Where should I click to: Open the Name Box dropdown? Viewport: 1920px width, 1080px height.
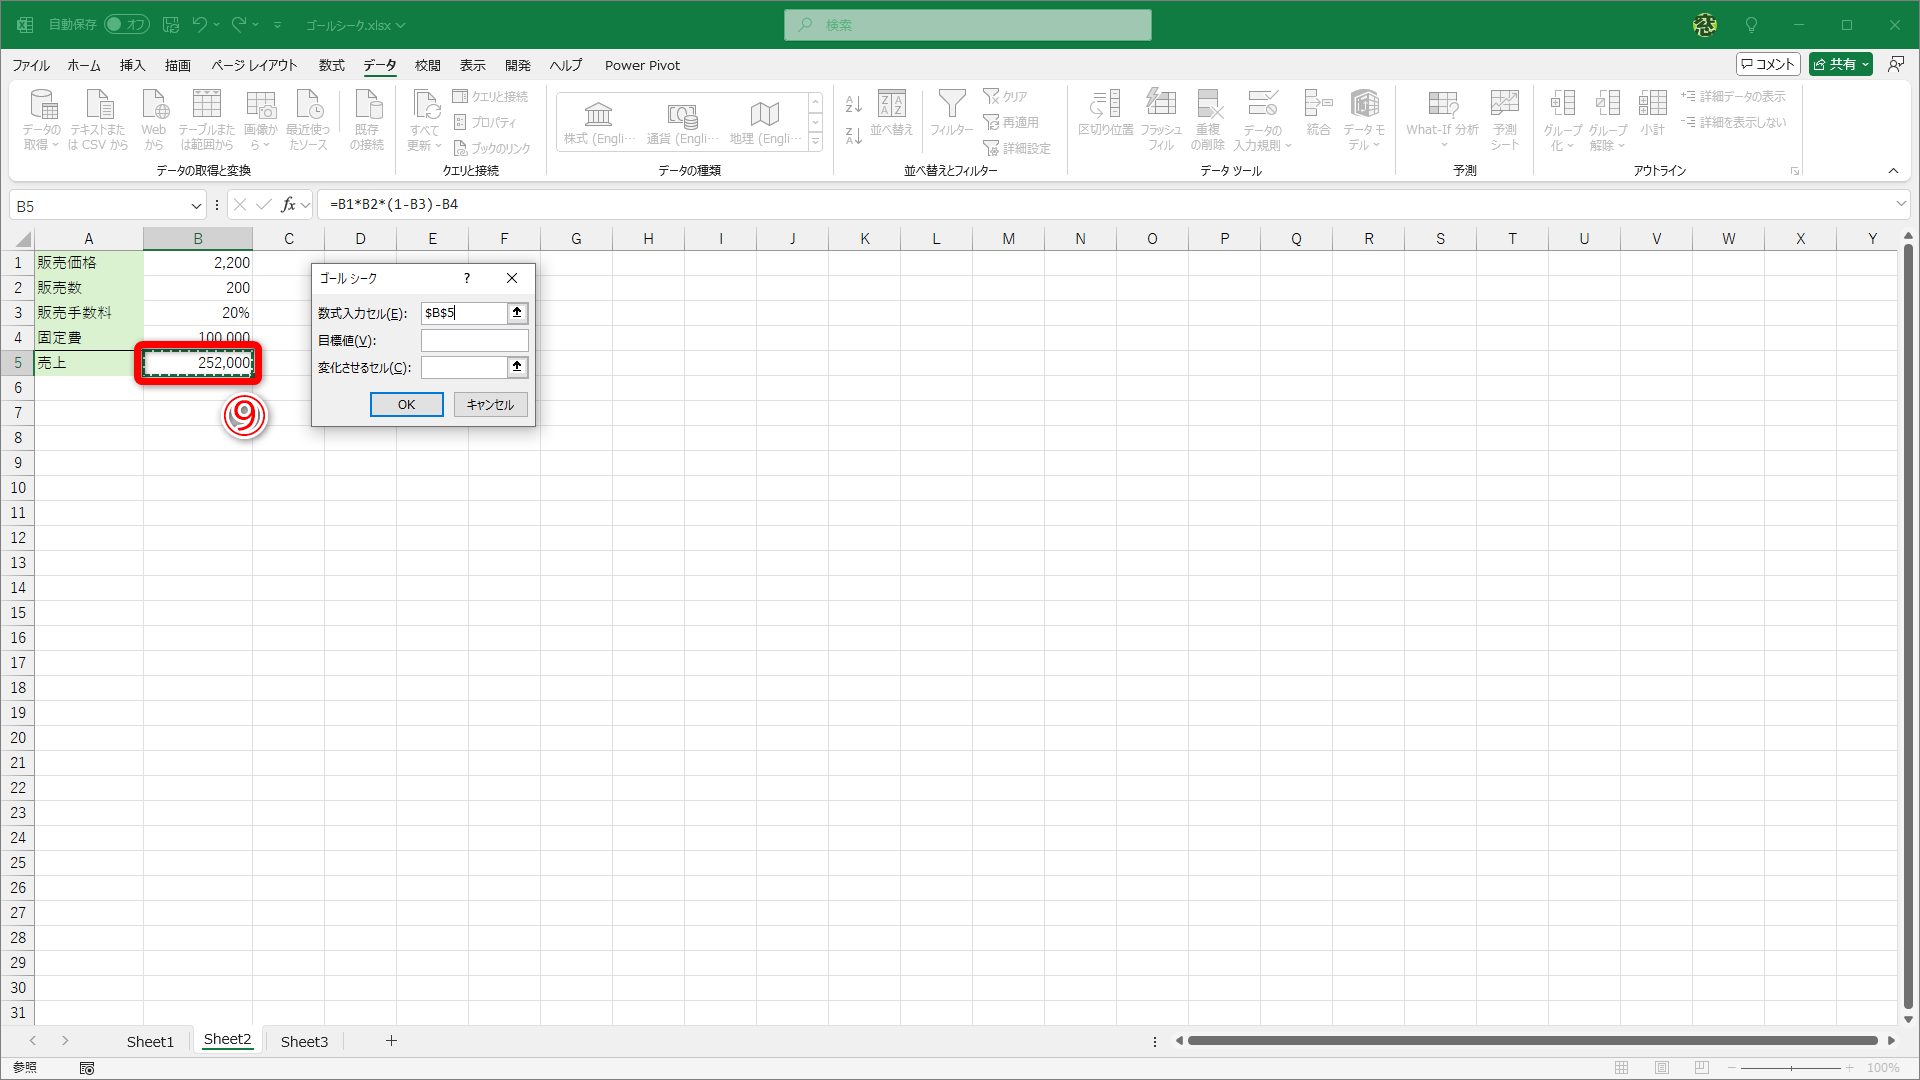point(196,206)
